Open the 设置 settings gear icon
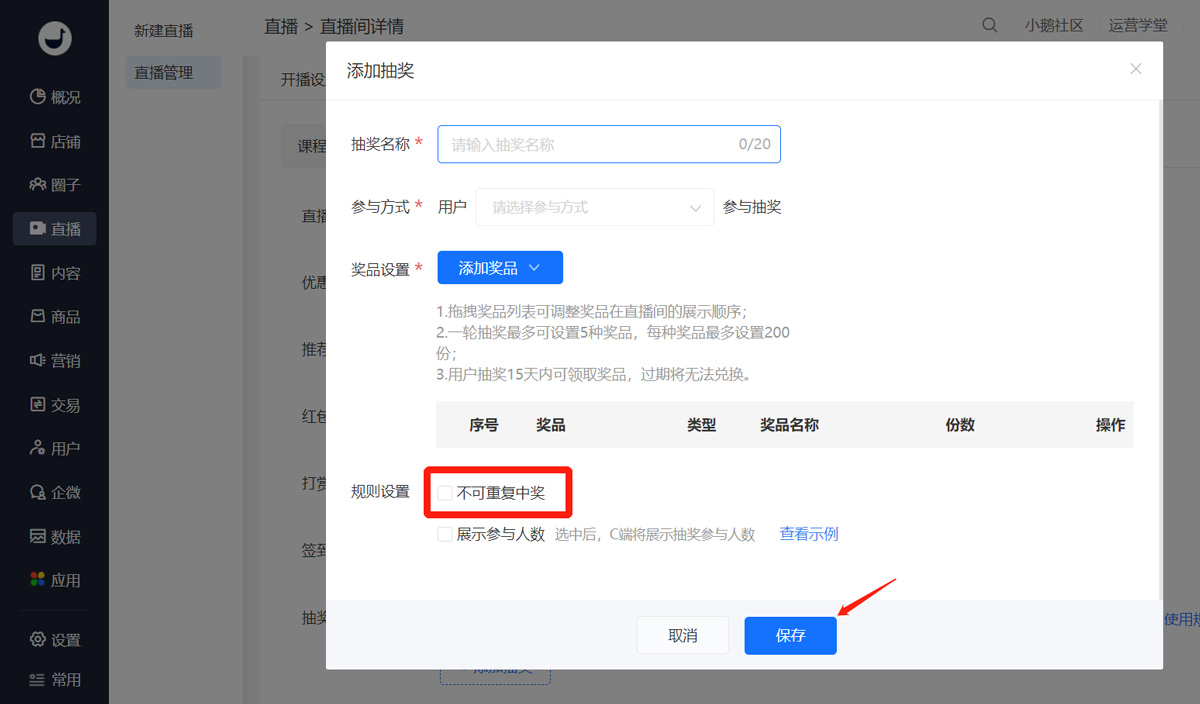The image size is (1200, 704). [38, 640]
